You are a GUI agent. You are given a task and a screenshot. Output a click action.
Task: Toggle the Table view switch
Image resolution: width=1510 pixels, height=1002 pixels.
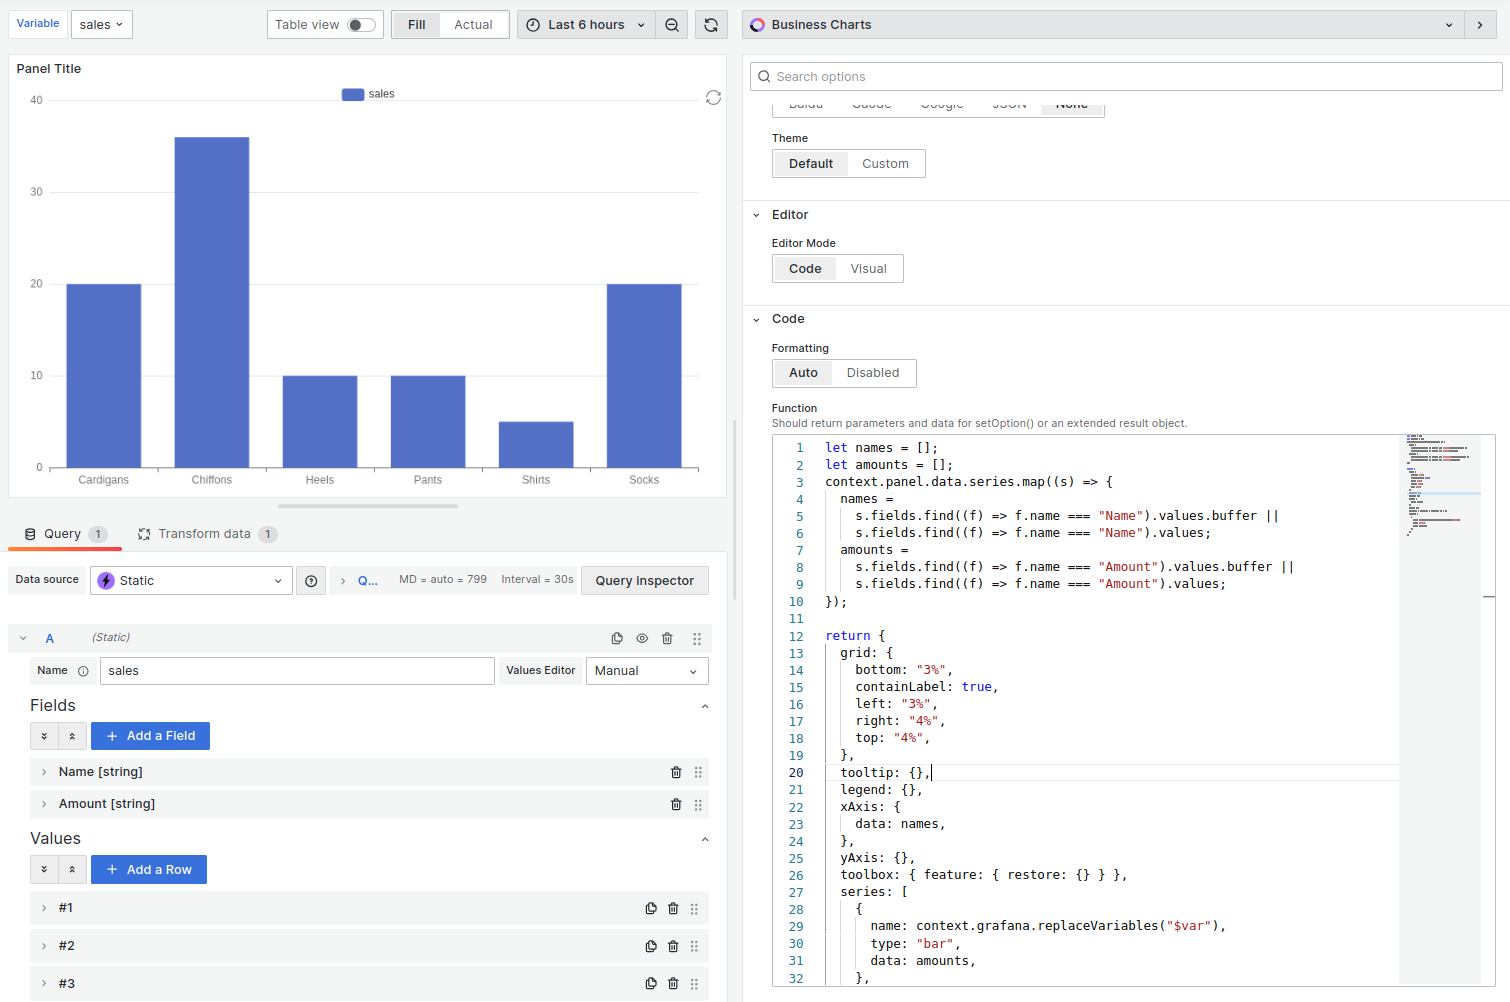(x=360, y=24)
